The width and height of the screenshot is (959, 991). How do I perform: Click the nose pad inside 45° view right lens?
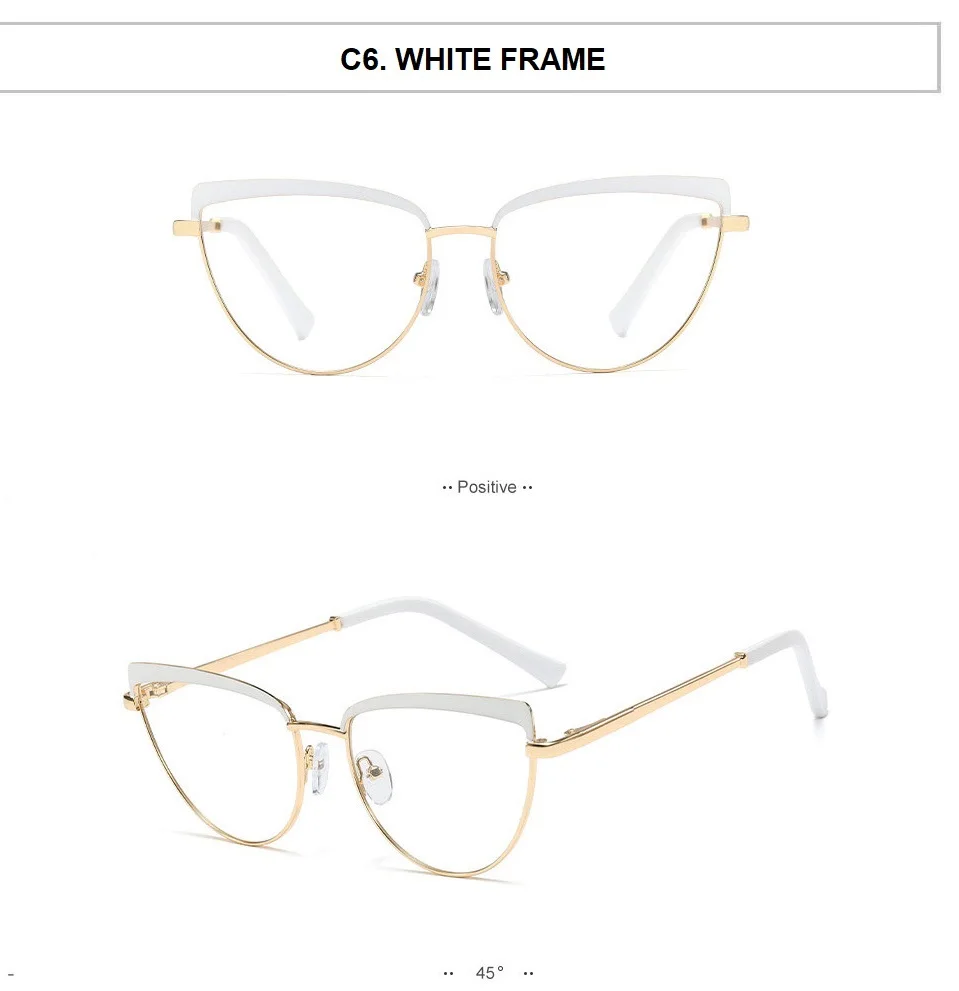click(373, 776)
